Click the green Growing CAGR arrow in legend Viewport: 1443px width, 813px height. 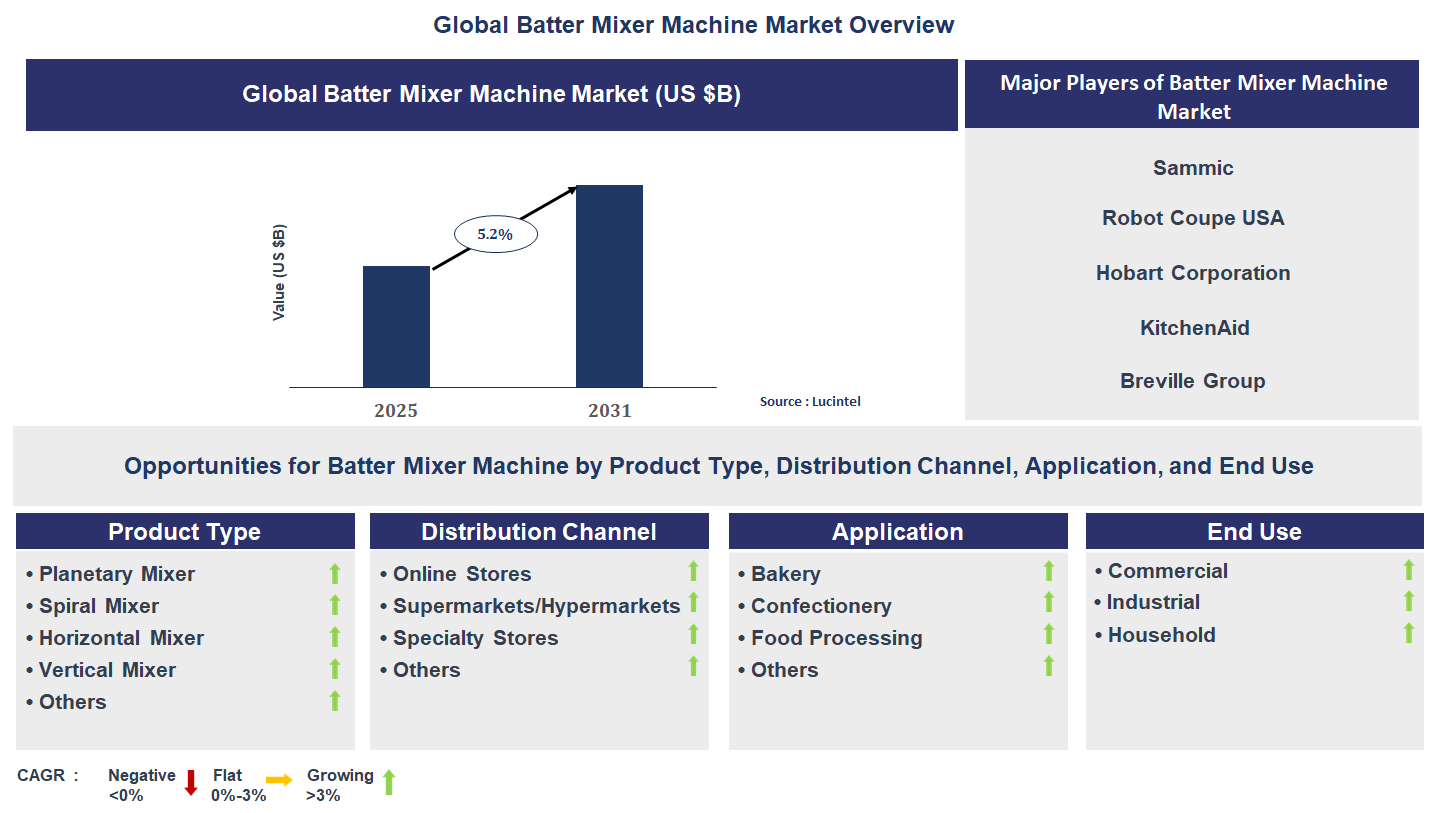point(391,783)
